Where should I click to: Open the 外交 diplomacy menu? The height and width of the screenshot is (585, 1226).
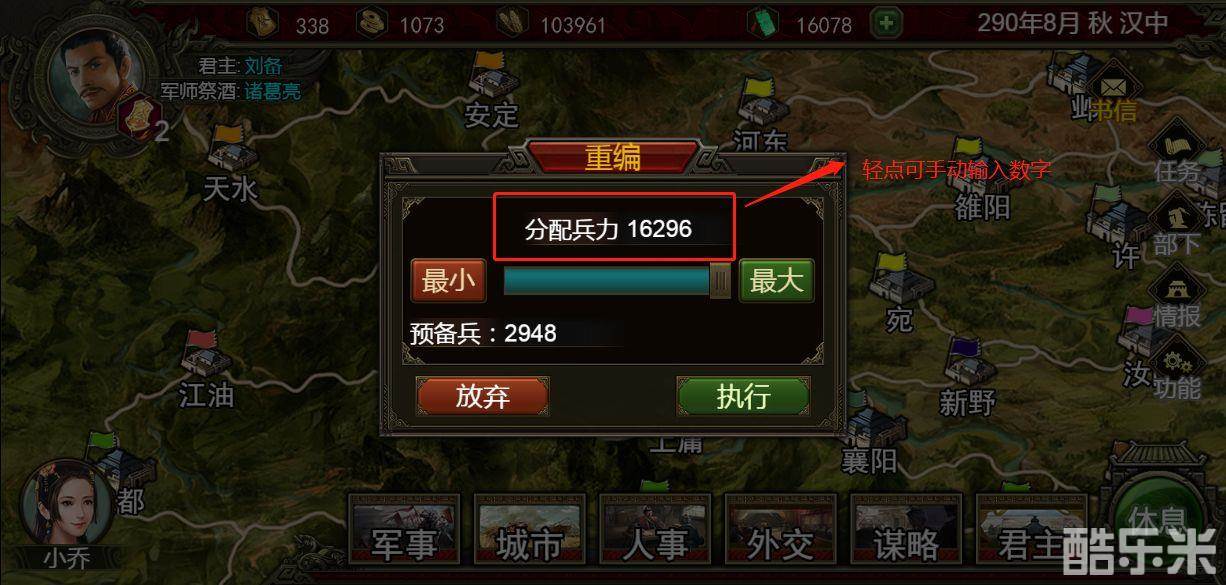[780, 530]
